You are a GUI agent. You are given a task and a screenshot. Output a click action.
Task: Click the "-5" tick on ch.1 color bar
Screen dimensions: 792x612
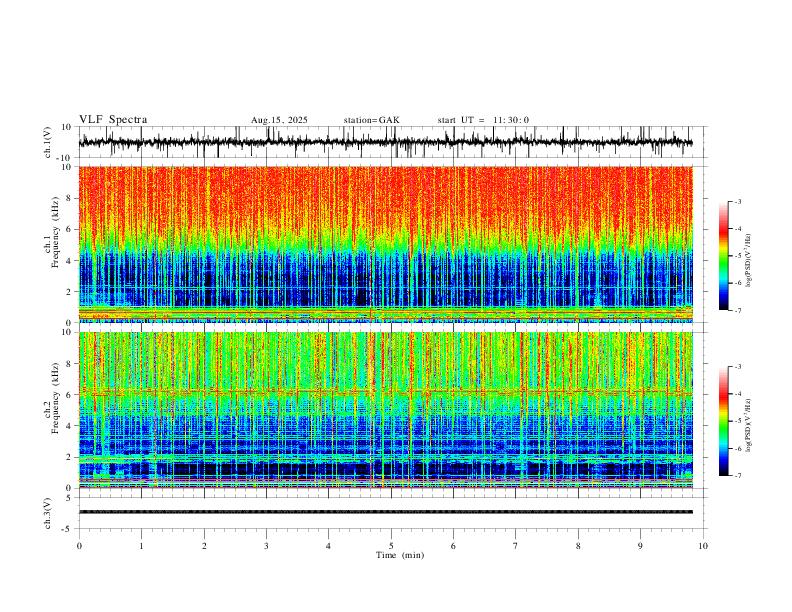click(x=738, y=256)
